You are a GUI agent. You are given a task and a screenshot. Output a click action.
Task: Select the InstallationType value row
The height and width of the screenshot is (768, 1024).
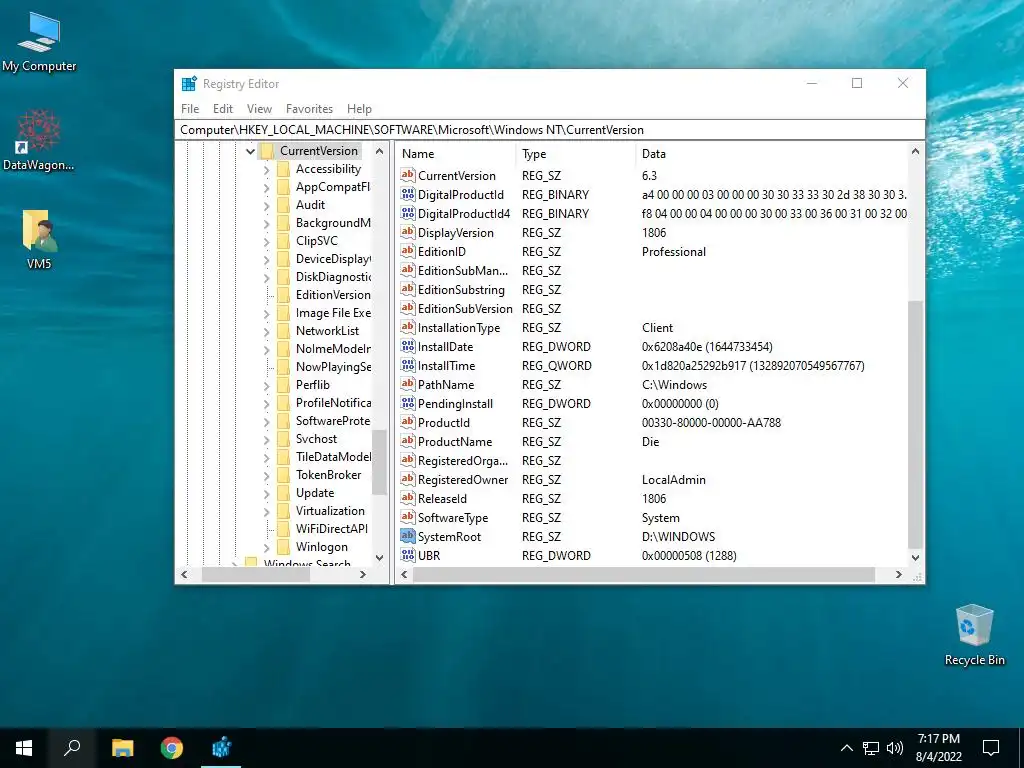pos(651,327)
